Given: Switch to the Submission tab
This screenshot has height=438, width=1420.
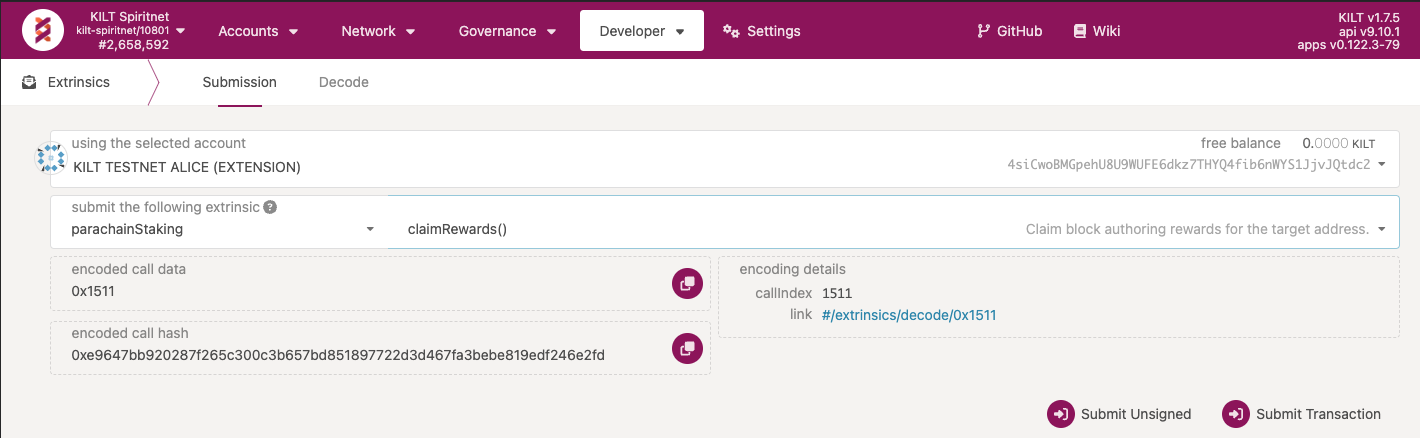Looking at the screenshot, I should click(x=240, y=82).
